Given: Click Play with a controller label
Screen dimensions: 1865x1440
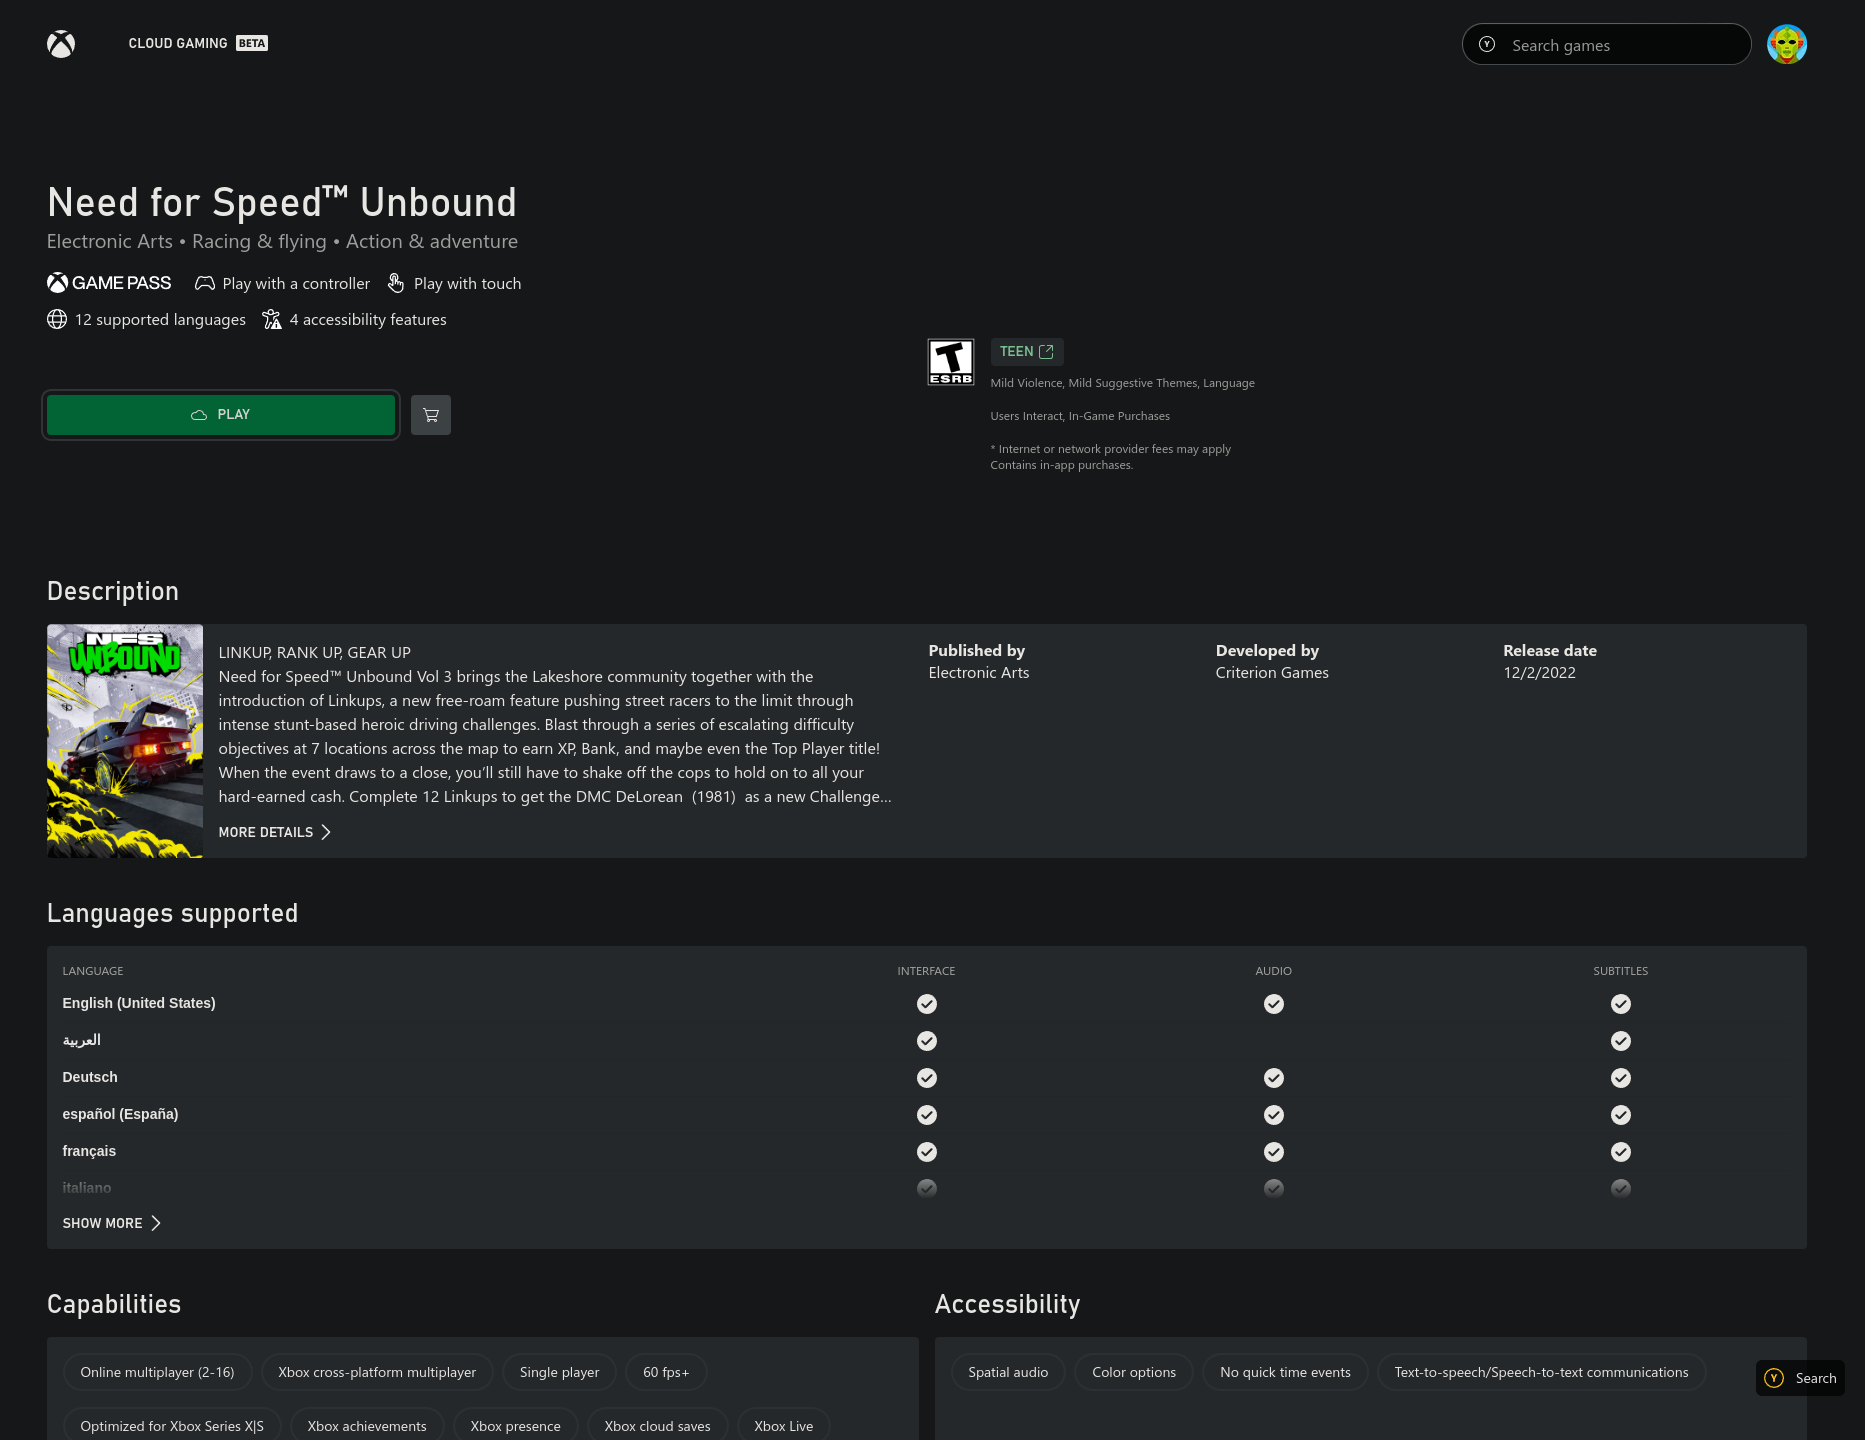Looking at the screenshot, I should click(296, 284).
